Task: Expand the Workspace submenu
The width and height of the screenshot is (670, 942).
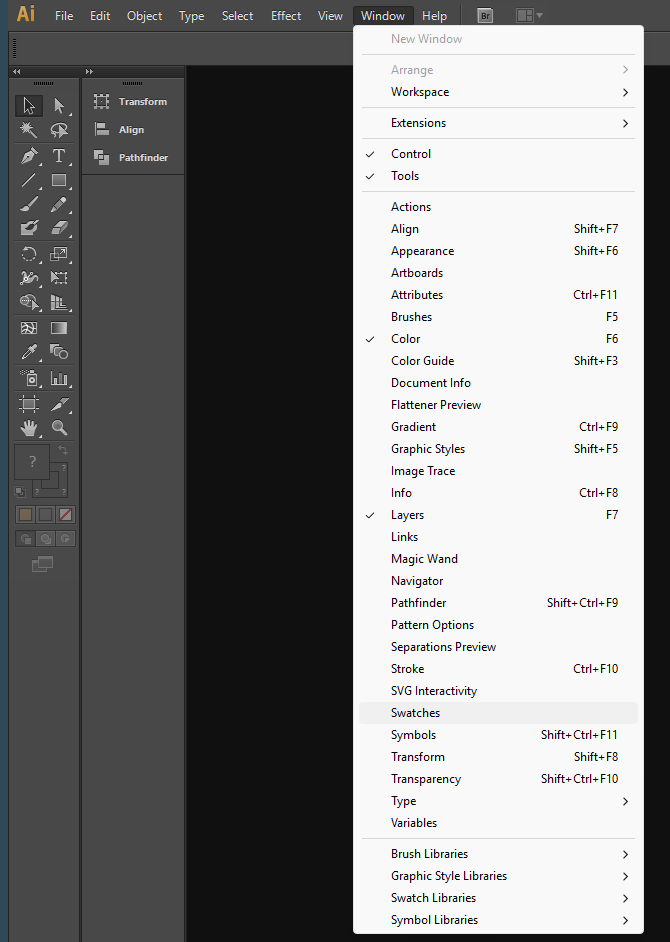Action: (x=498, y=92)
